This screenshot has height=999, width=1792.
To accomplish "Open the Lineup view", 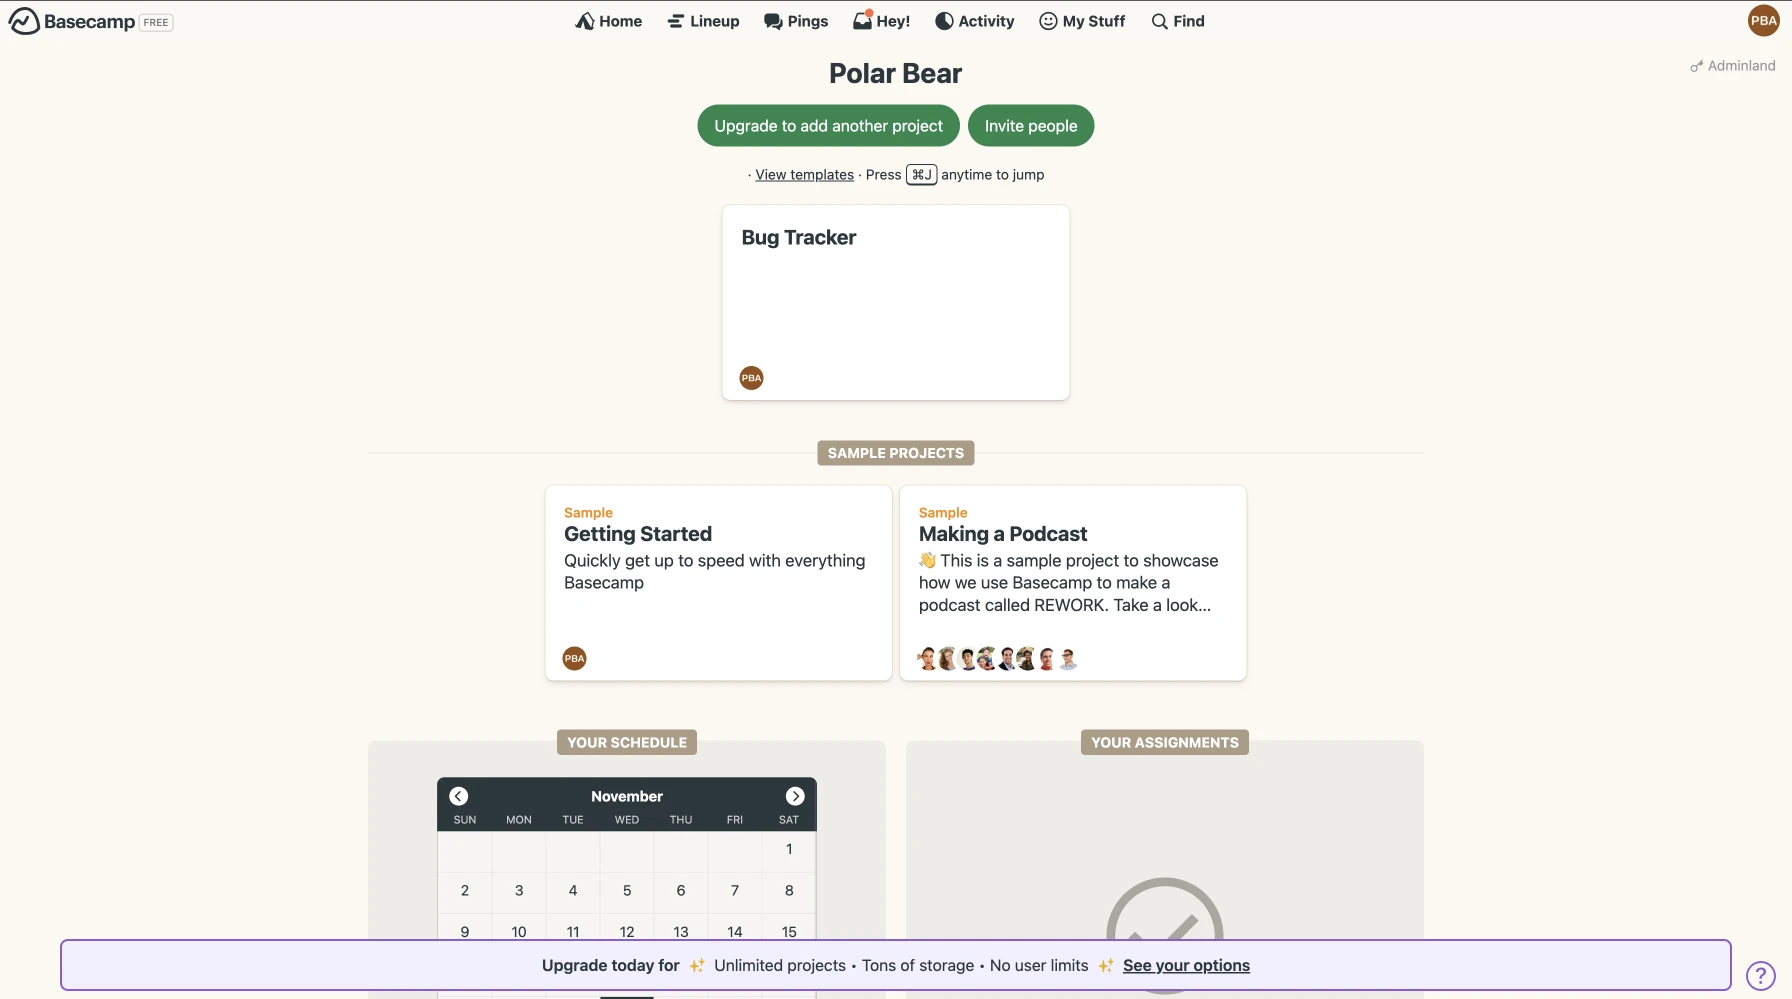I will pyautogui.click(x=703, y=21).
